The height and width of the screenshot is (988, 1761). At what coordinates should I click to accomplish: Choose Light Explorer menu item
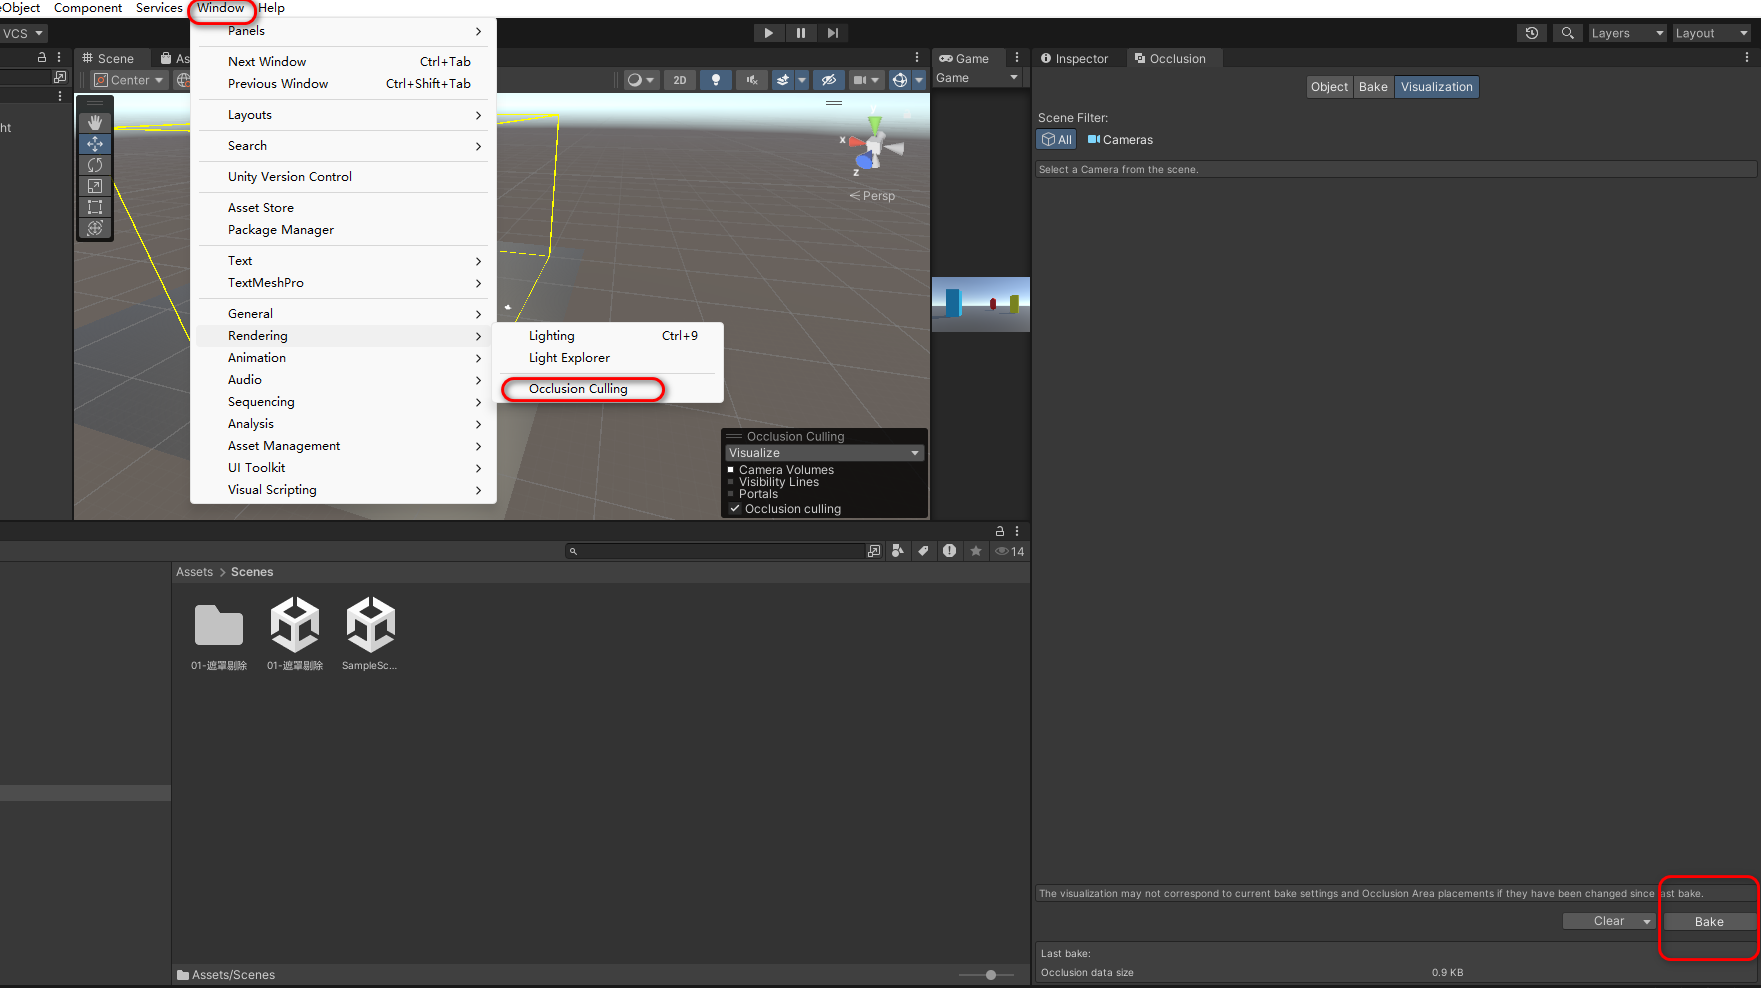607,358
